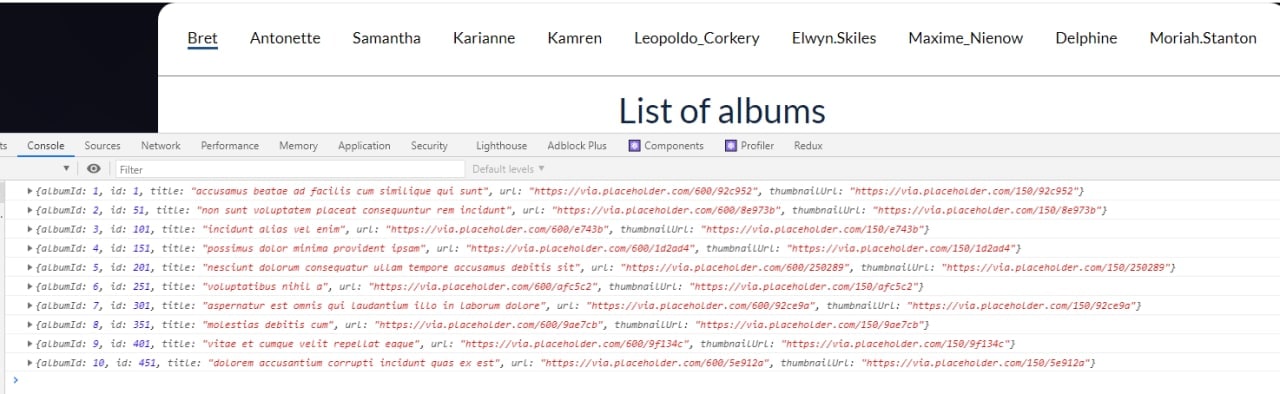The width and height of the screenshot is (1280, 394).
Task: Open the Application panel tab
Action: click(364, 146)
